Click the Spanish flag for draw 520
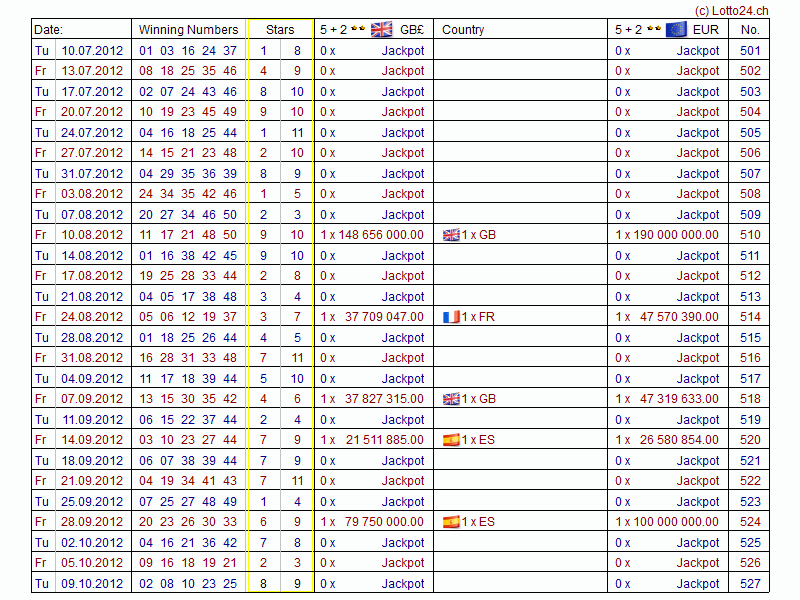The width and height of the screenshot is (800, 600). [x=451, y=440]
